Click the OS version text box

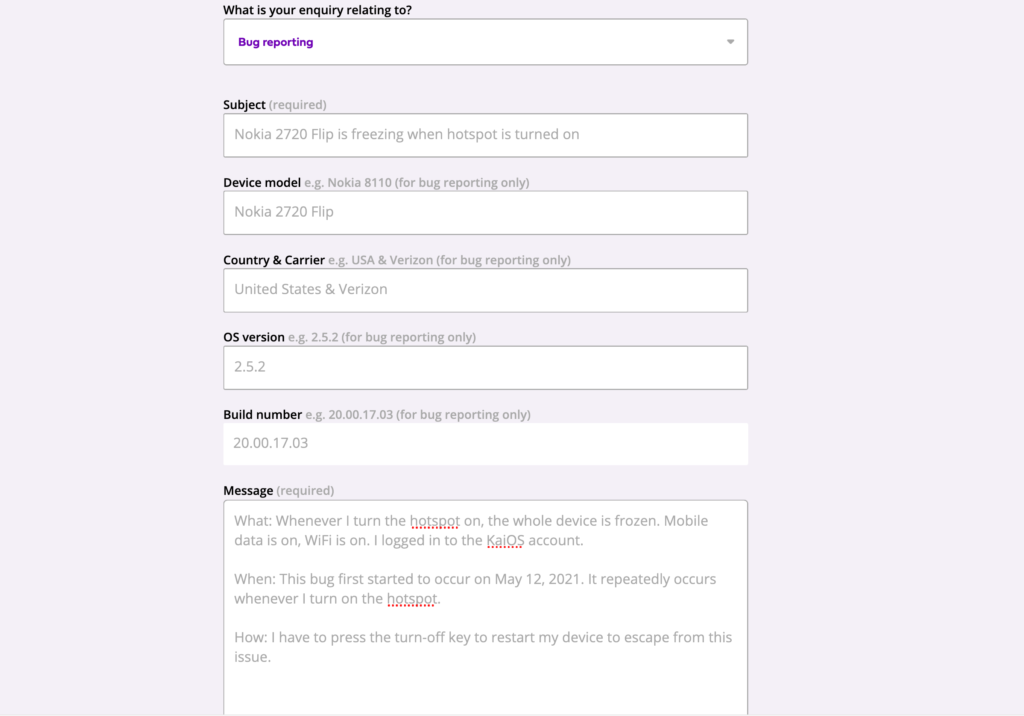(x=485, y=368)
